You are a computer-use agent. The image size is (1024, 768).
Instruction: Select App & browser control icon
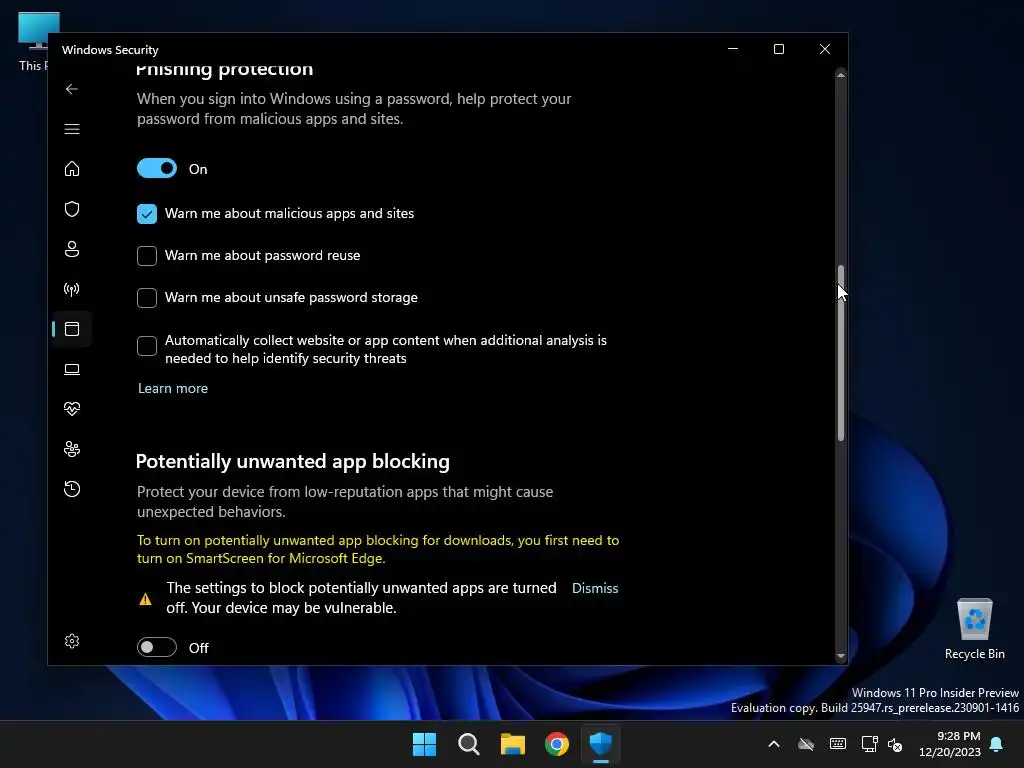pos(72,329)
